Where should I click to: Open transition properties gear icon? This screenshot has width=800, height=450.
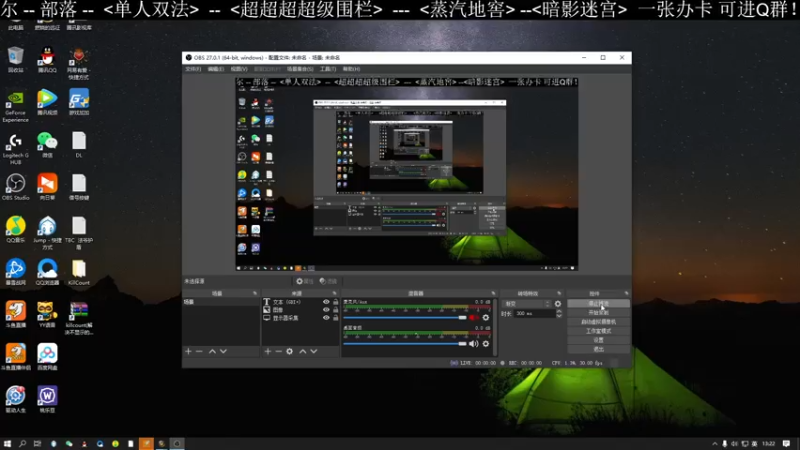coord(558,304)
